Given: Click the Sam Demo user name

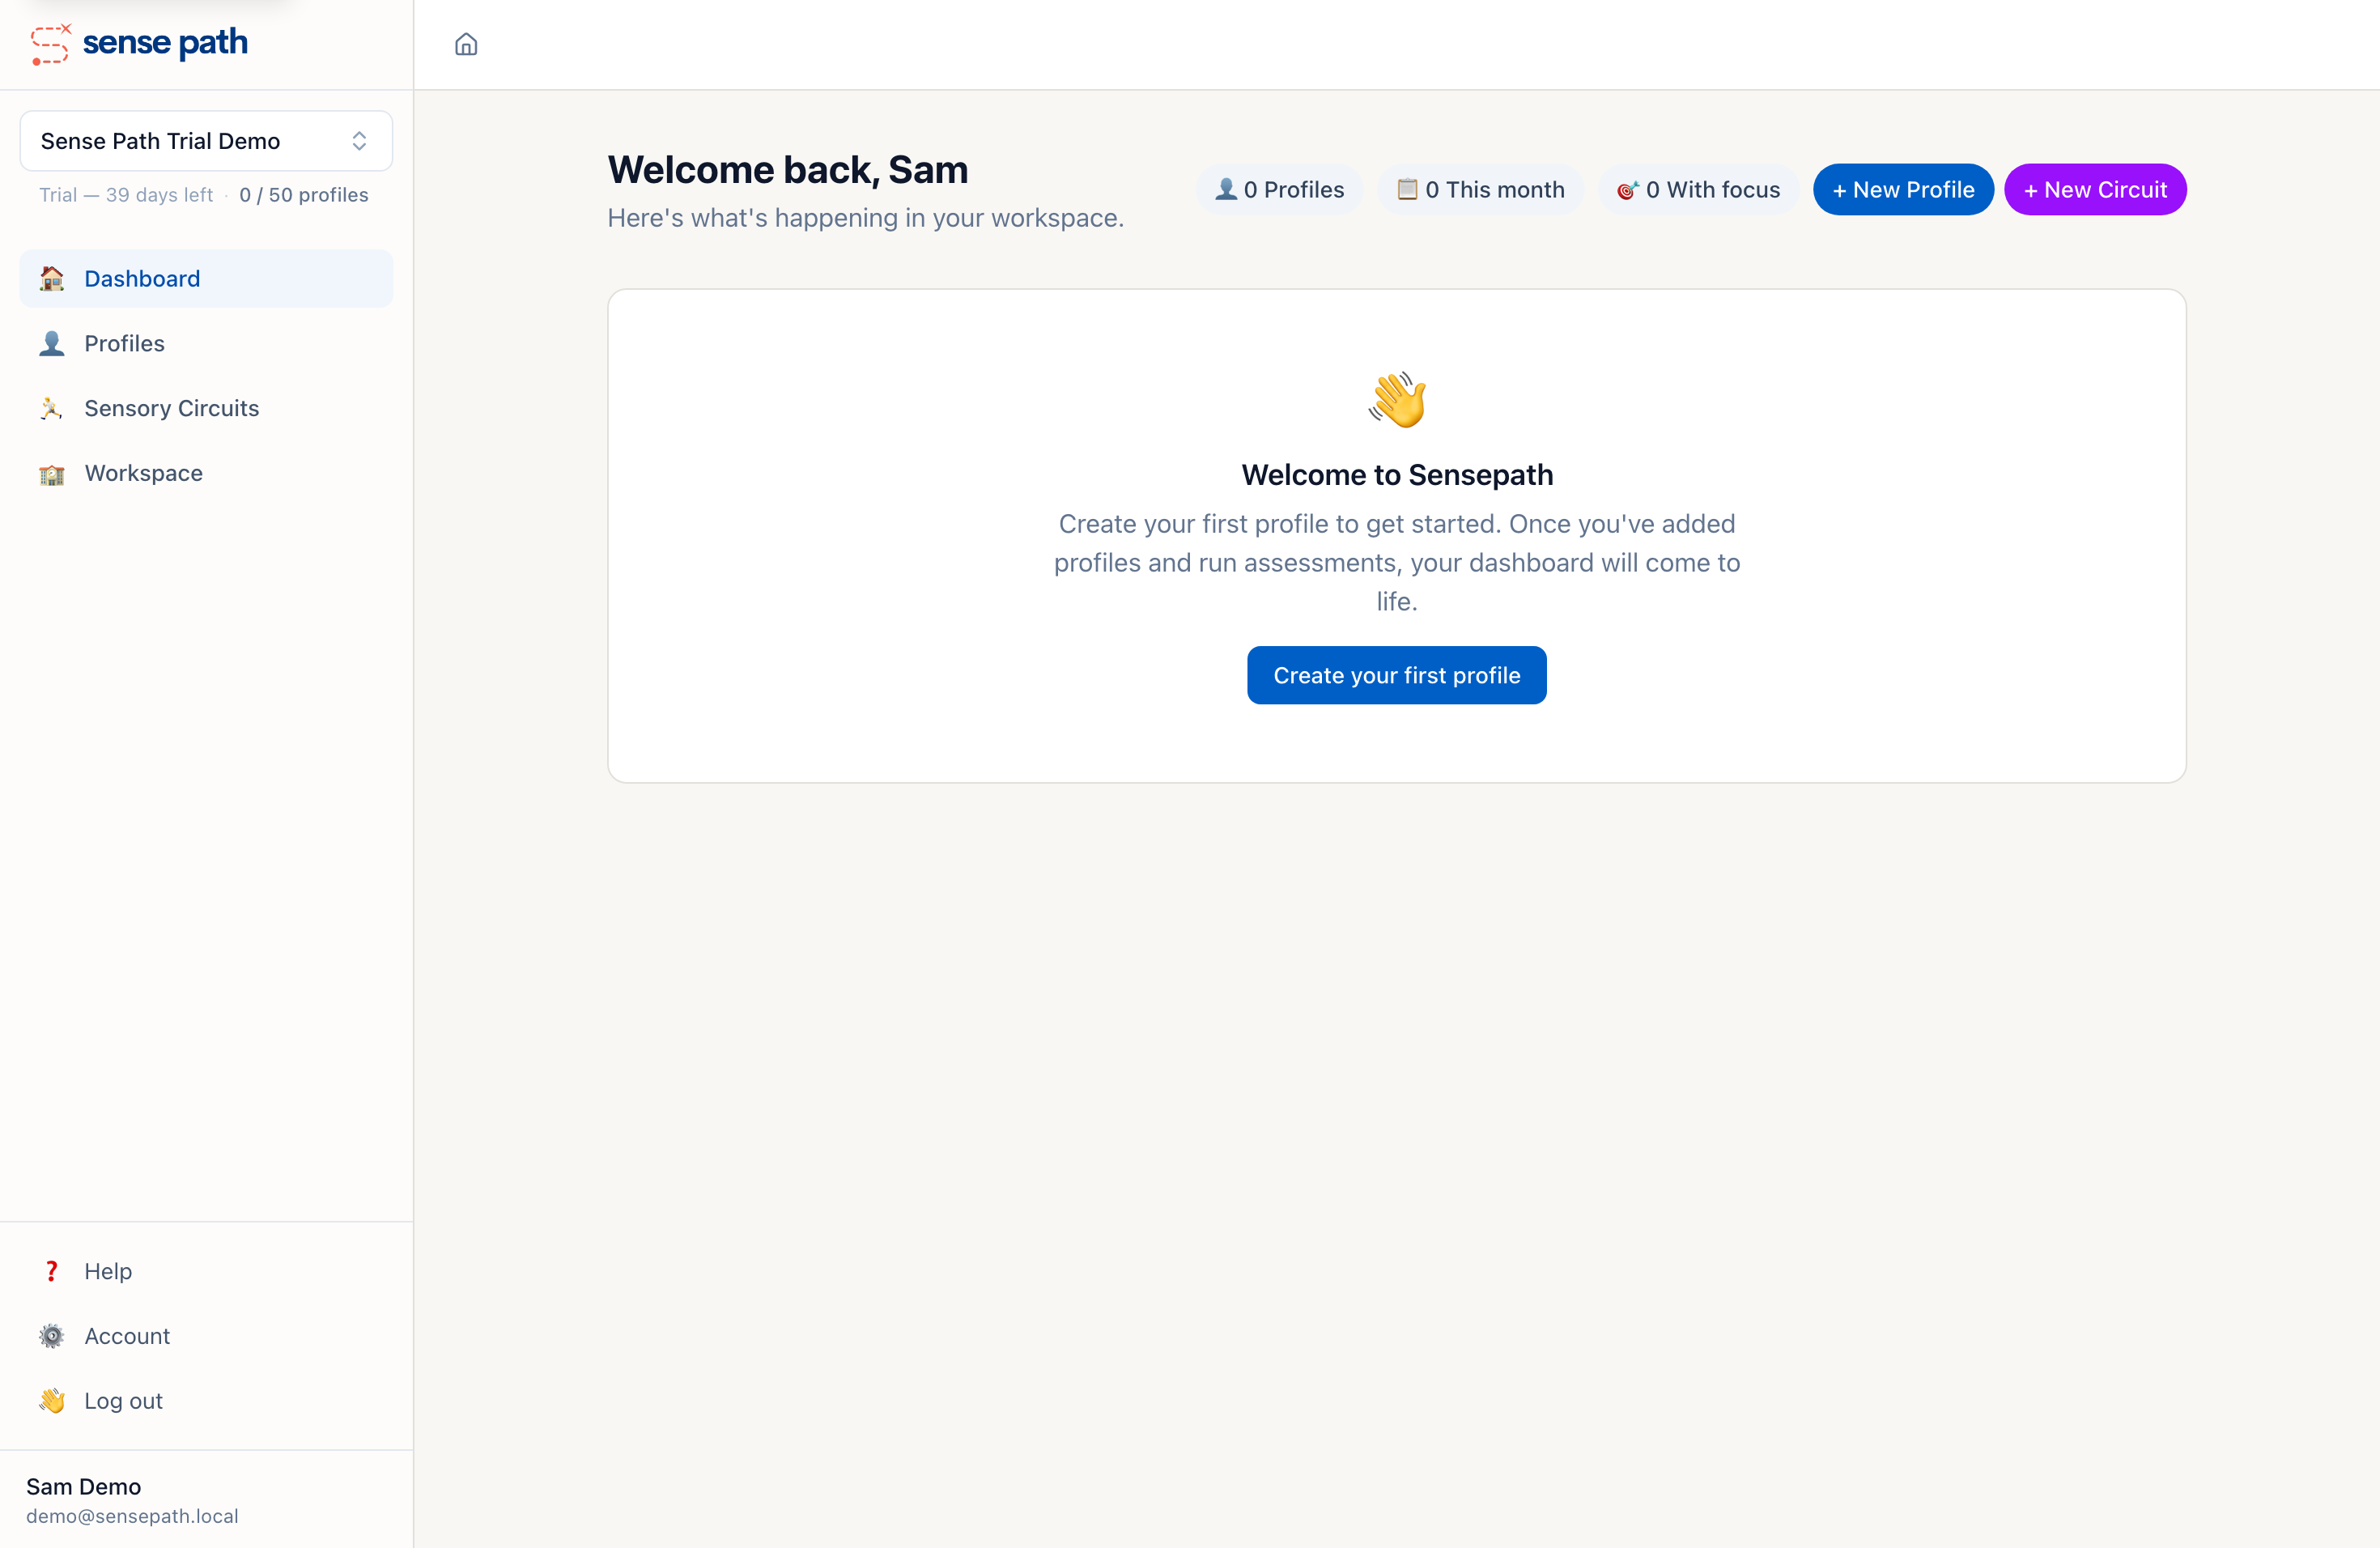Looking at the screenshot, I should (x=83, y=1486).
